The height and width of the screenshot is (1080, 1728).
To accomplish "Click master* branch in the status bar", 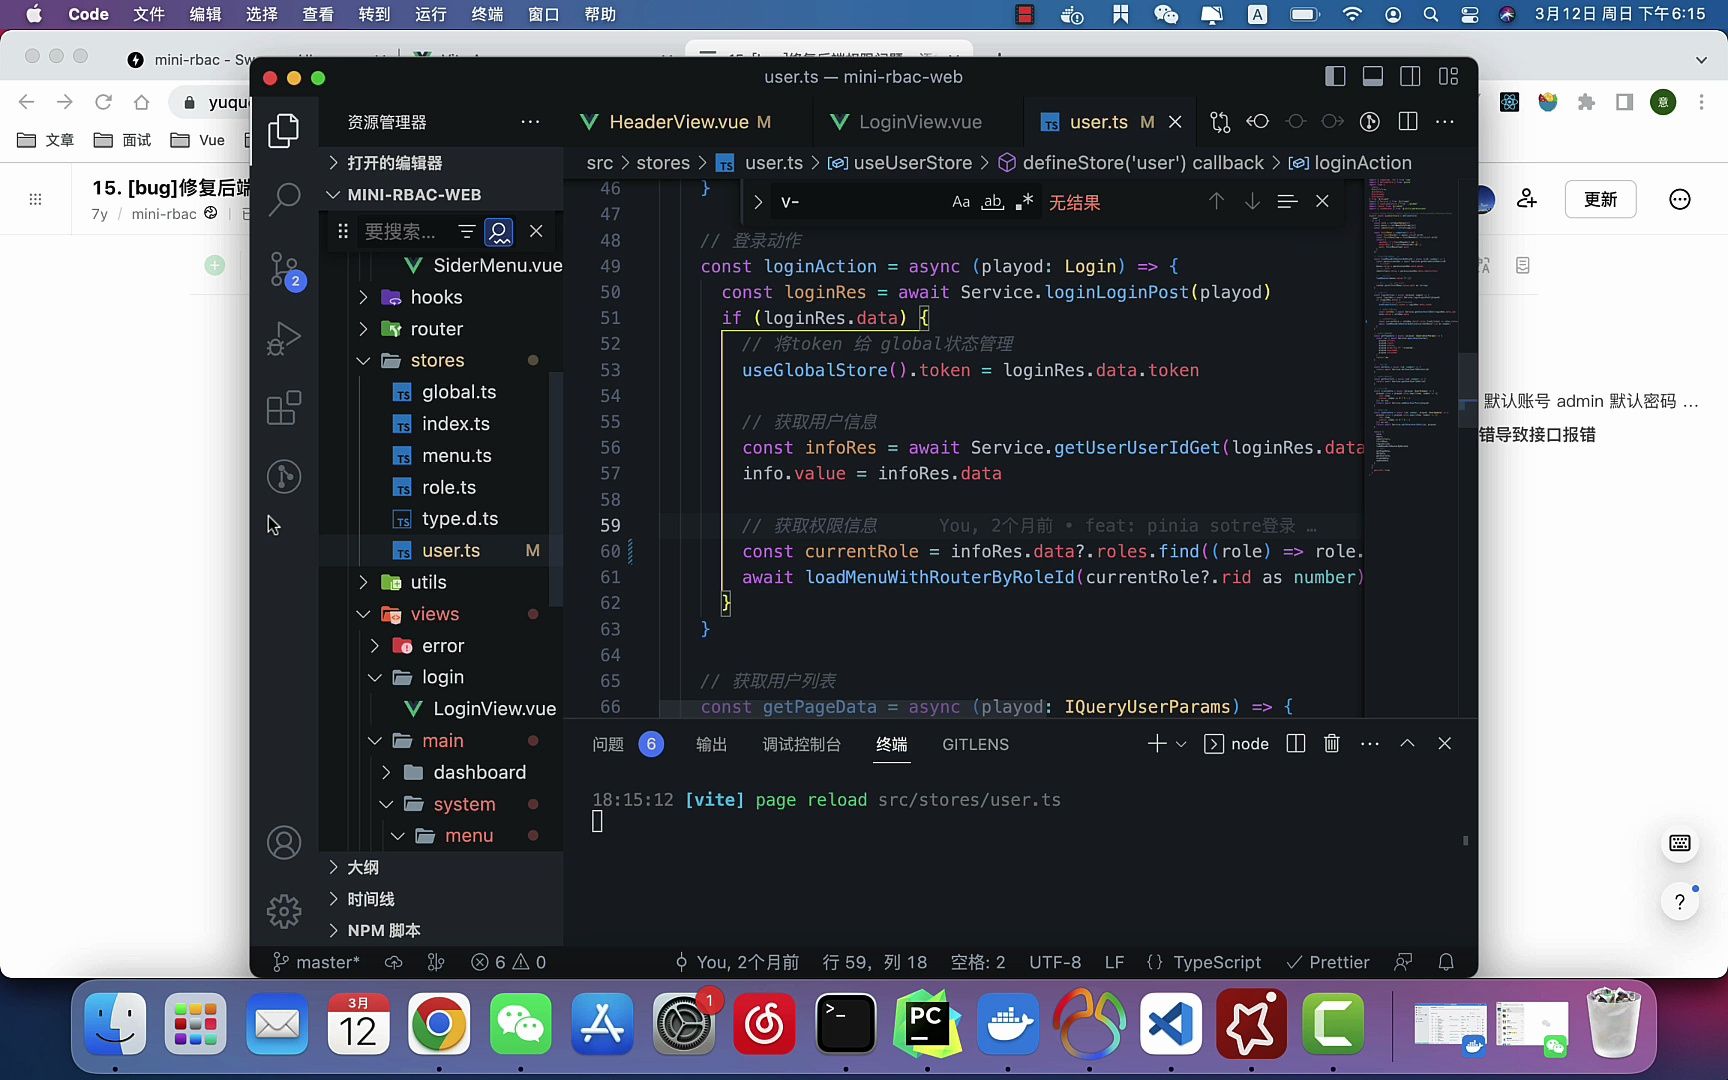I will click(x=325, y=962).
